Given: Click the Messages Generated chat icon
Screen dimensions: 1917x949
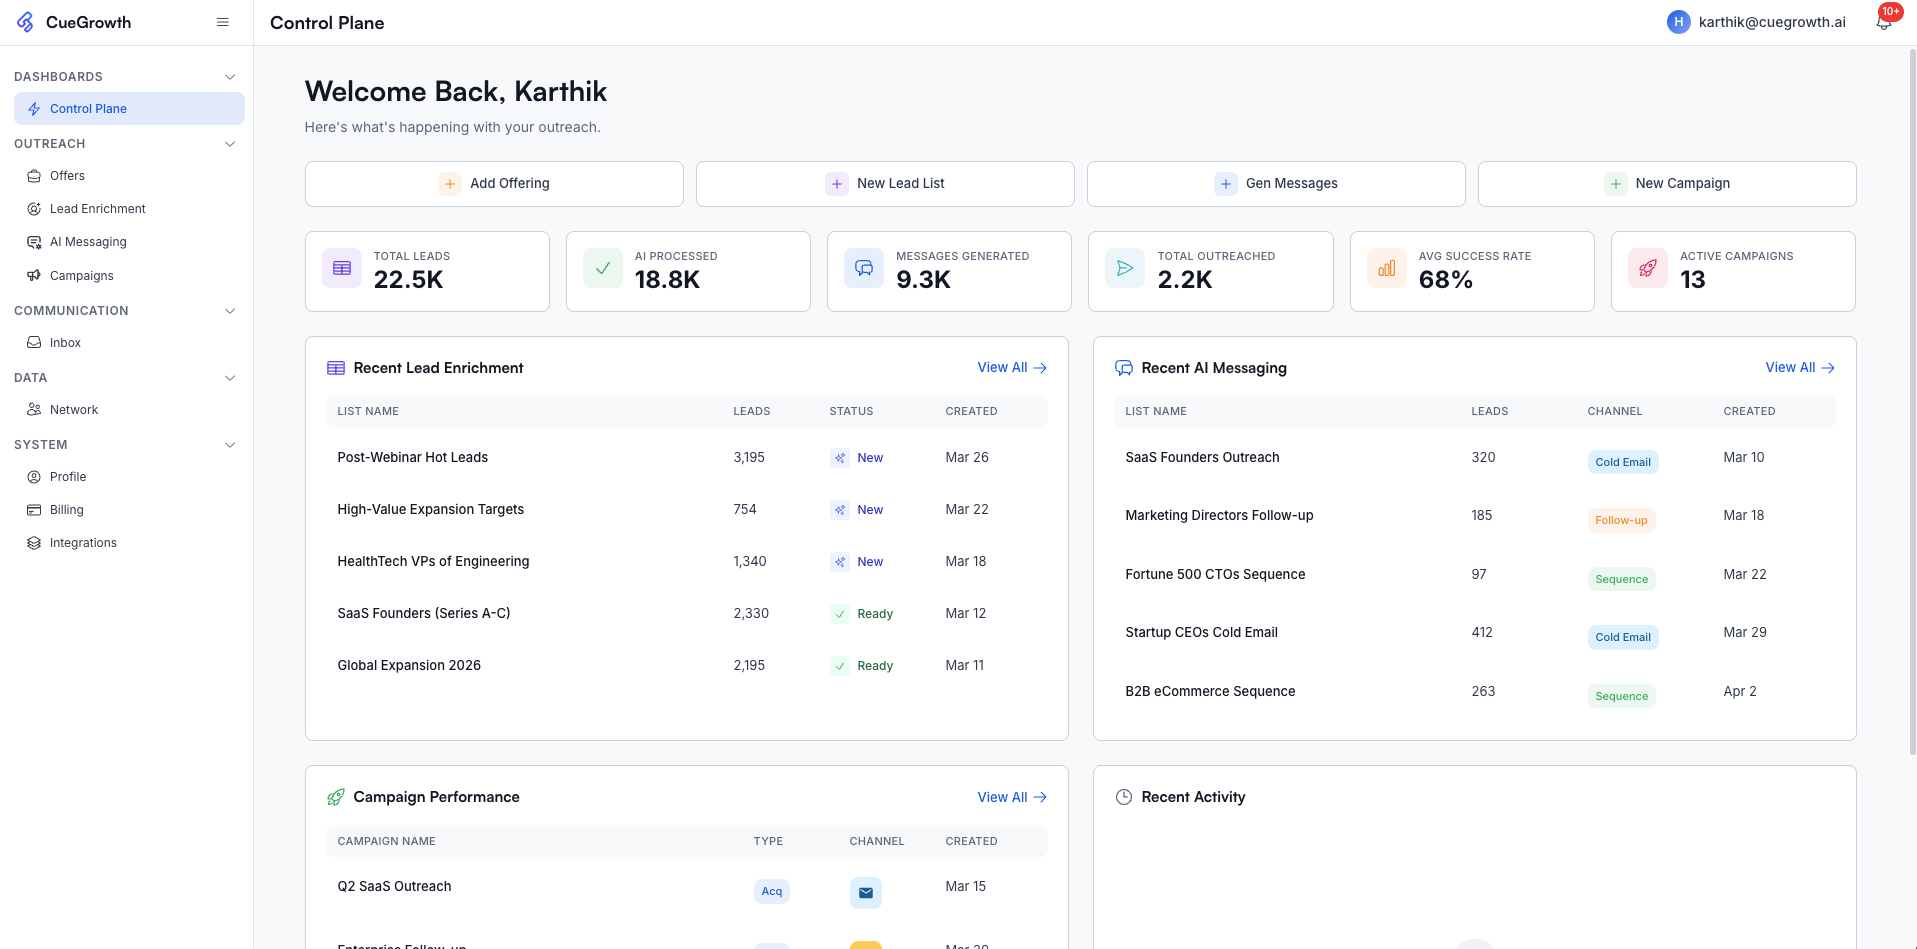Looking at the screenshot, I should pyautogui.click(x=864, y=269).
